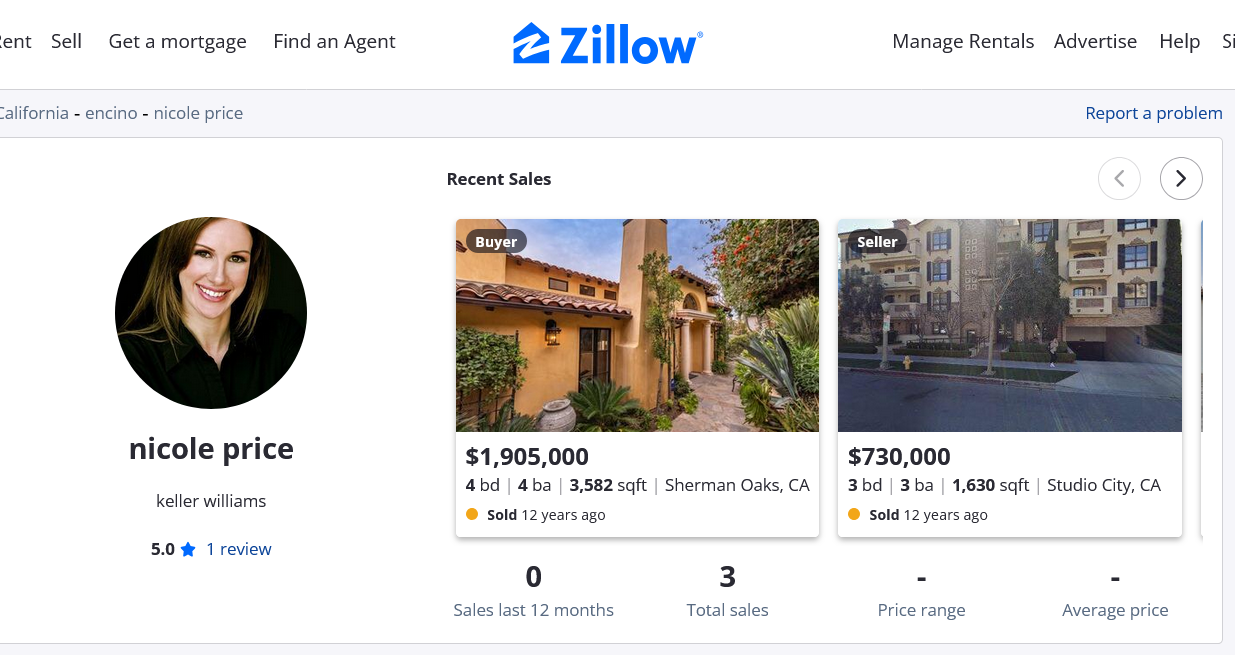Click the $1,905,000 sale price
1236x655 pixels.
click(x=527, y=457)
